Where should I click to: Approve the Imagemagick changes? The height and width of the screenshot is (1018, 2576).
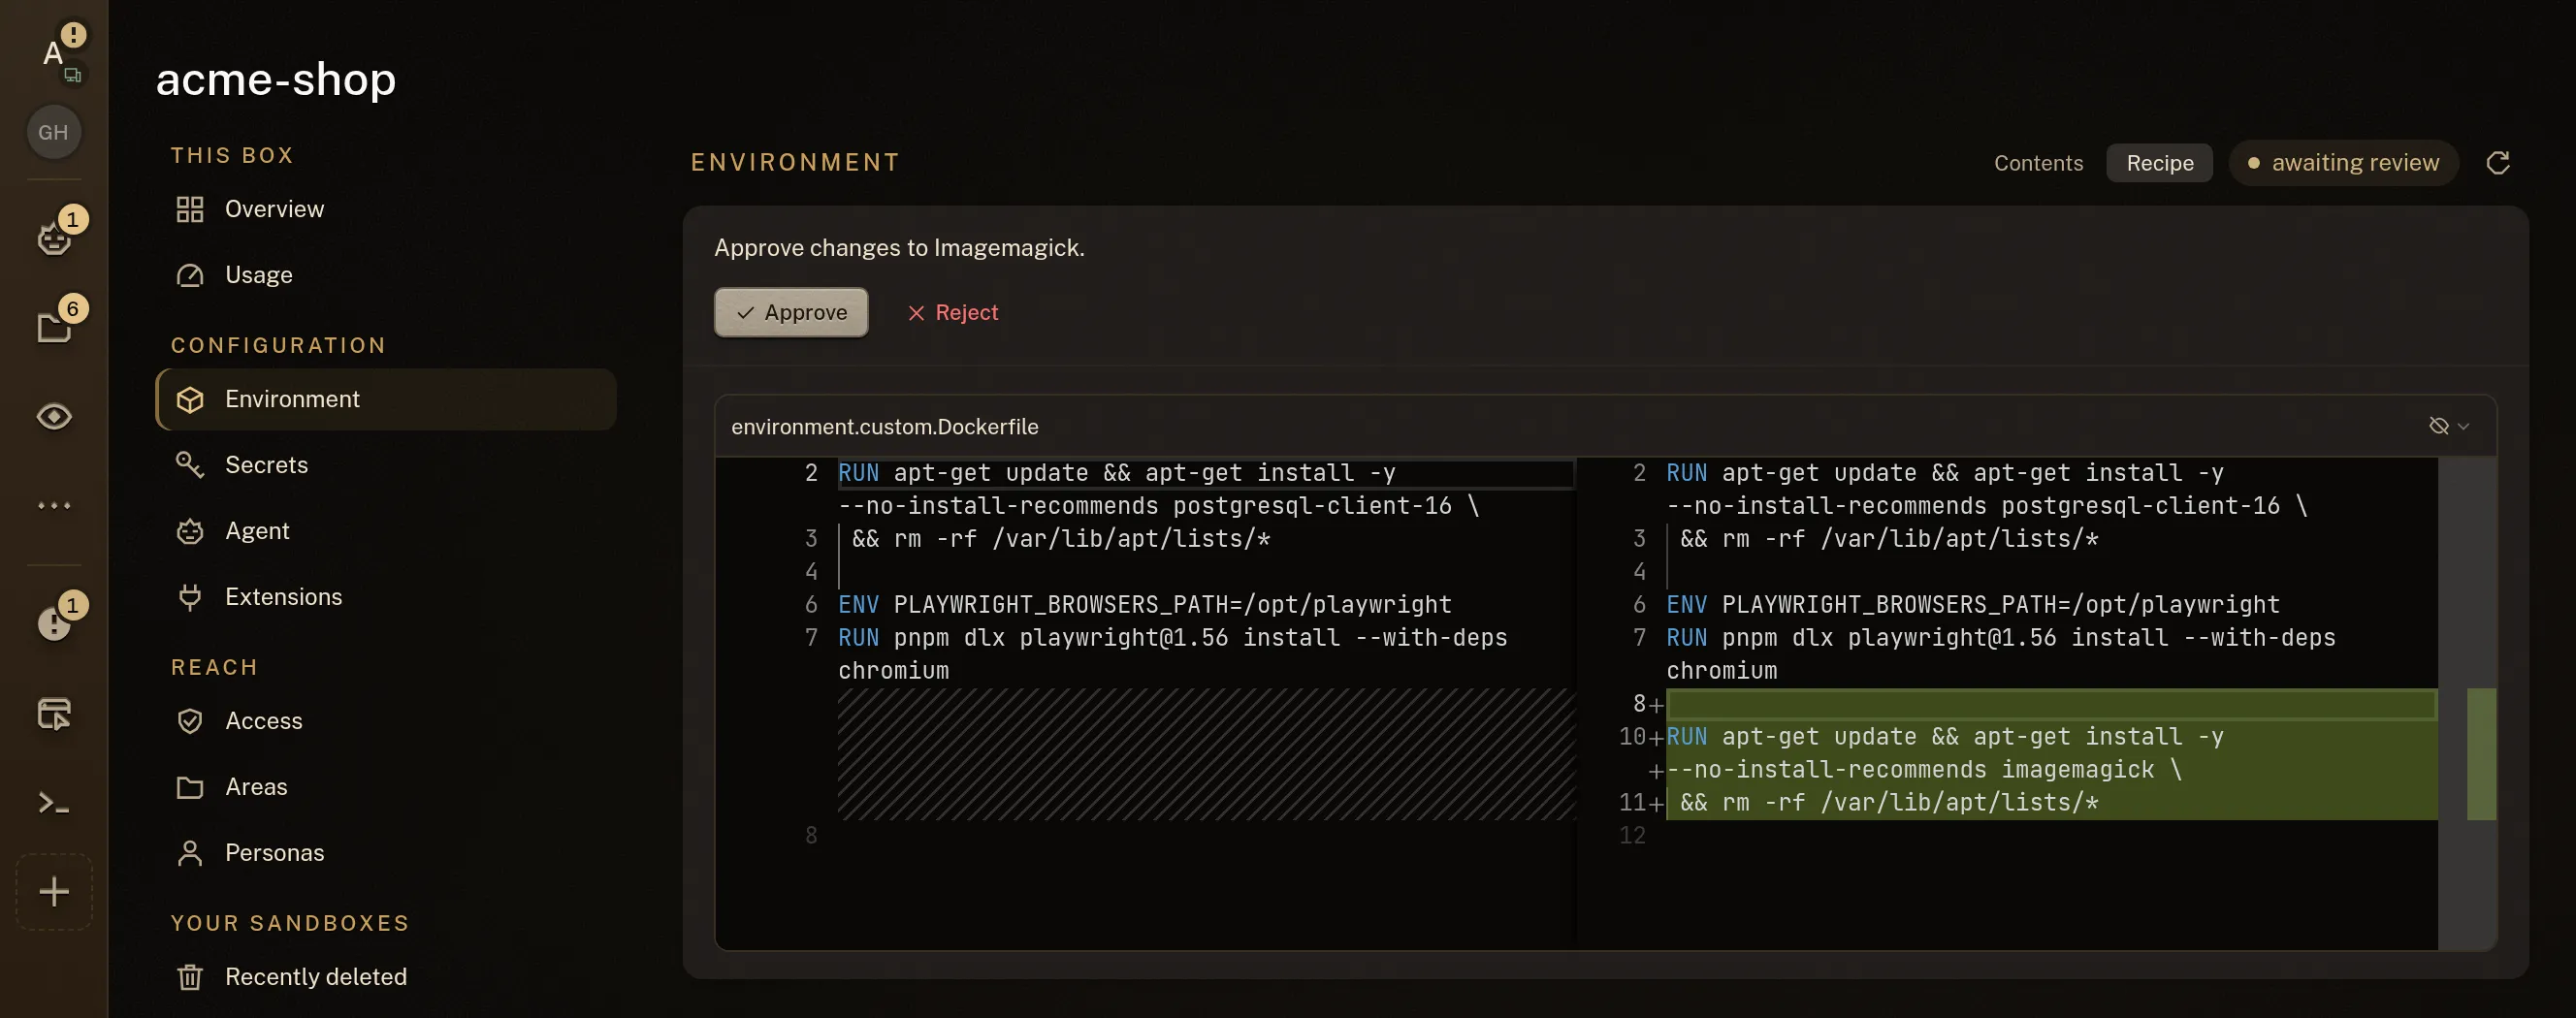[x=790, y=313]
